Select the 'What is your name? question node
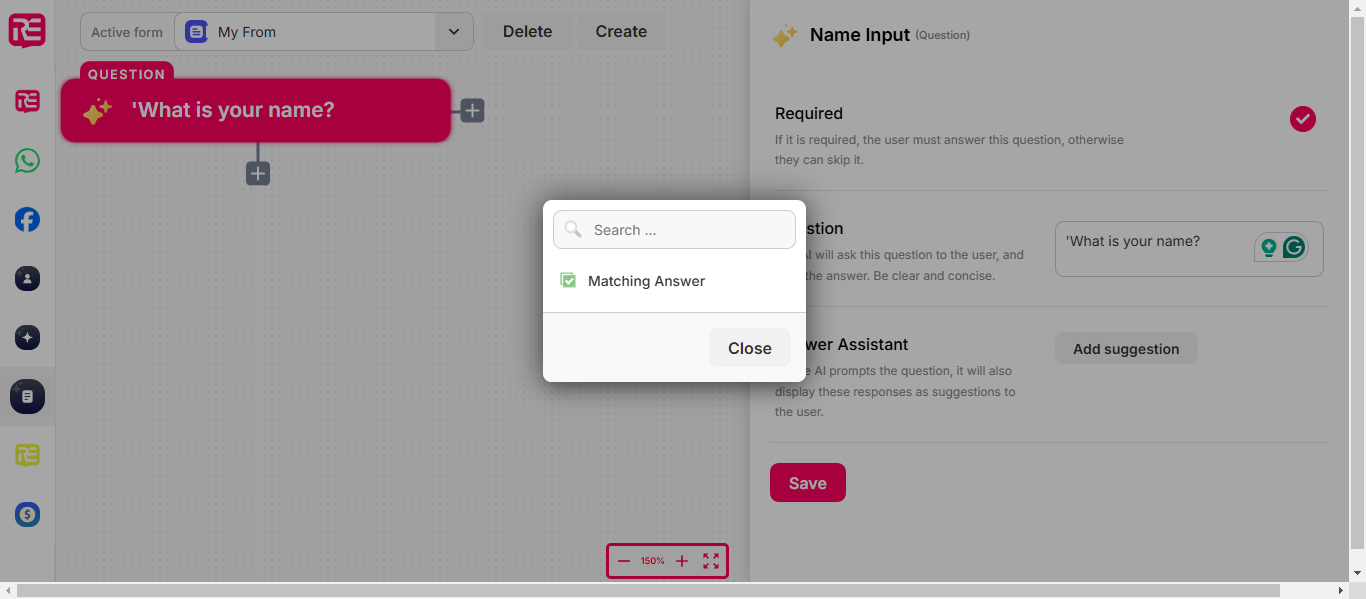The image size is (1366, 599). (x=256, y=110)
